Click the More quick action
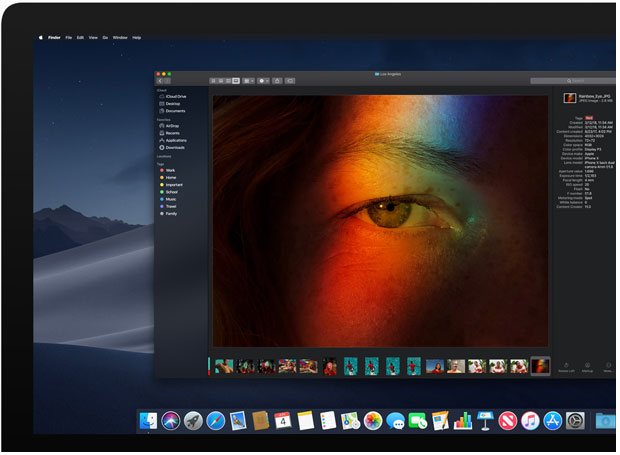This screenshot has height=455, width=620. coord(609,367)
